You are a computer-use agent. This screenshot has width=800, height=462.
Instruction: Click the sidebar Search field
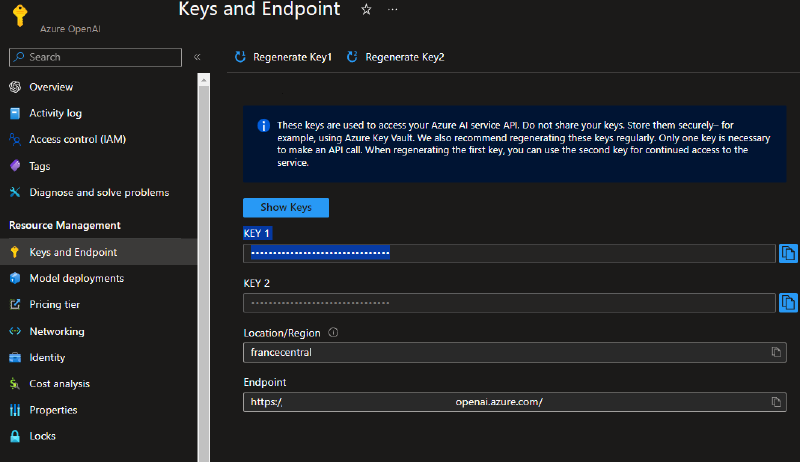(95, 57)
